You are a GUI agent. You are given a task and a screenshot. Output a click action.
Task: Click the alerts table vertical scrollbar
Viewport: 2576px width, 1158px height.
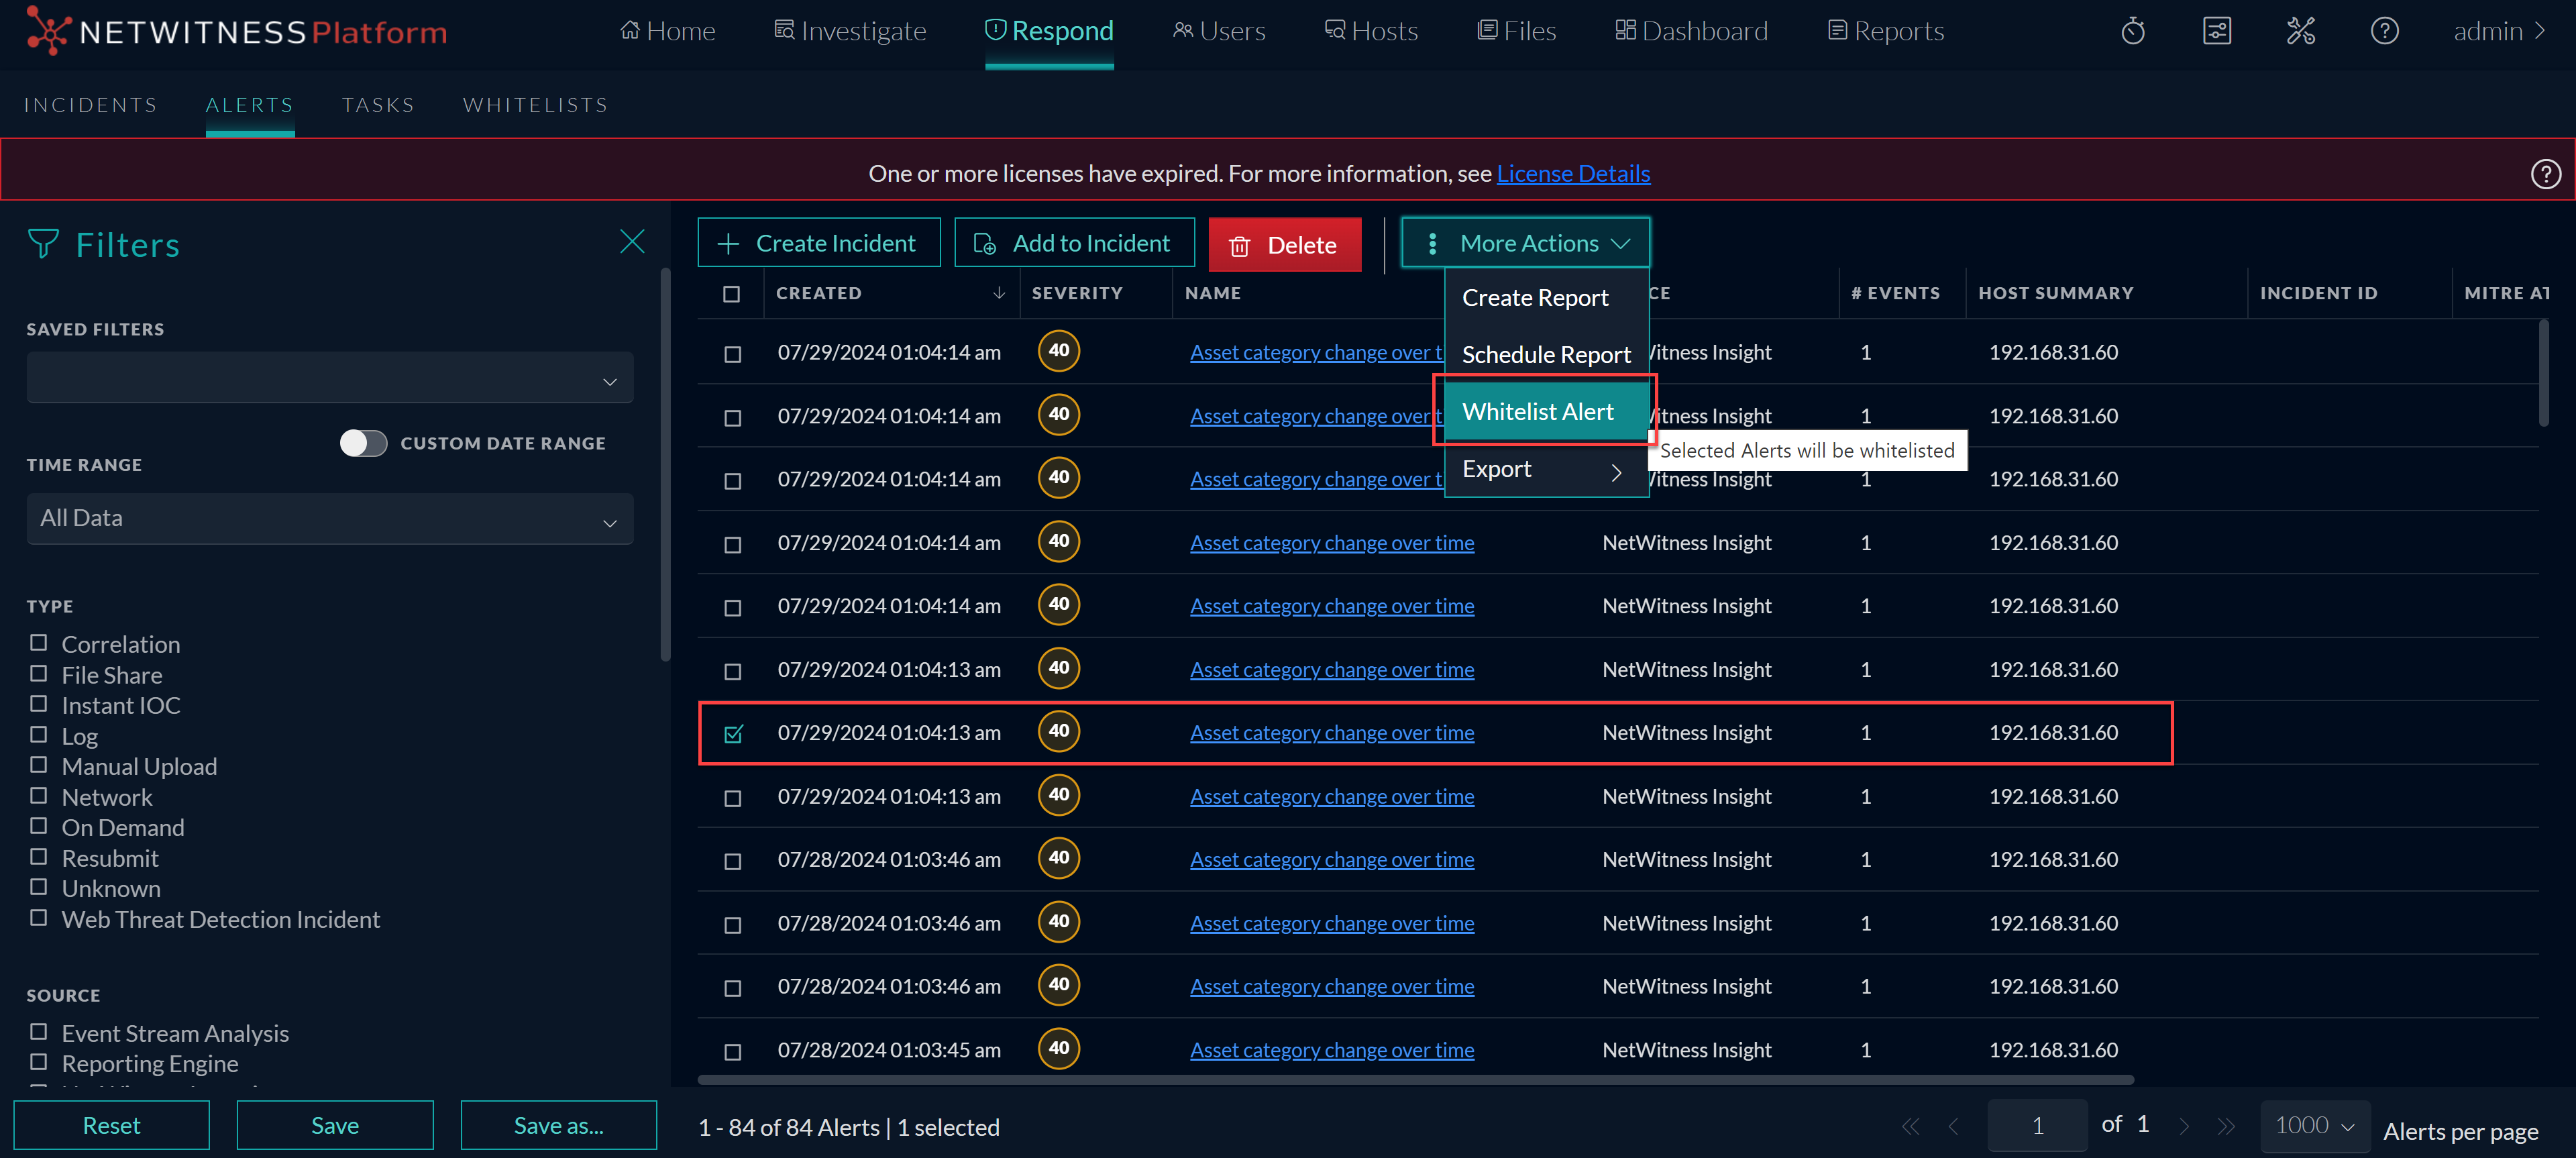2543,372
